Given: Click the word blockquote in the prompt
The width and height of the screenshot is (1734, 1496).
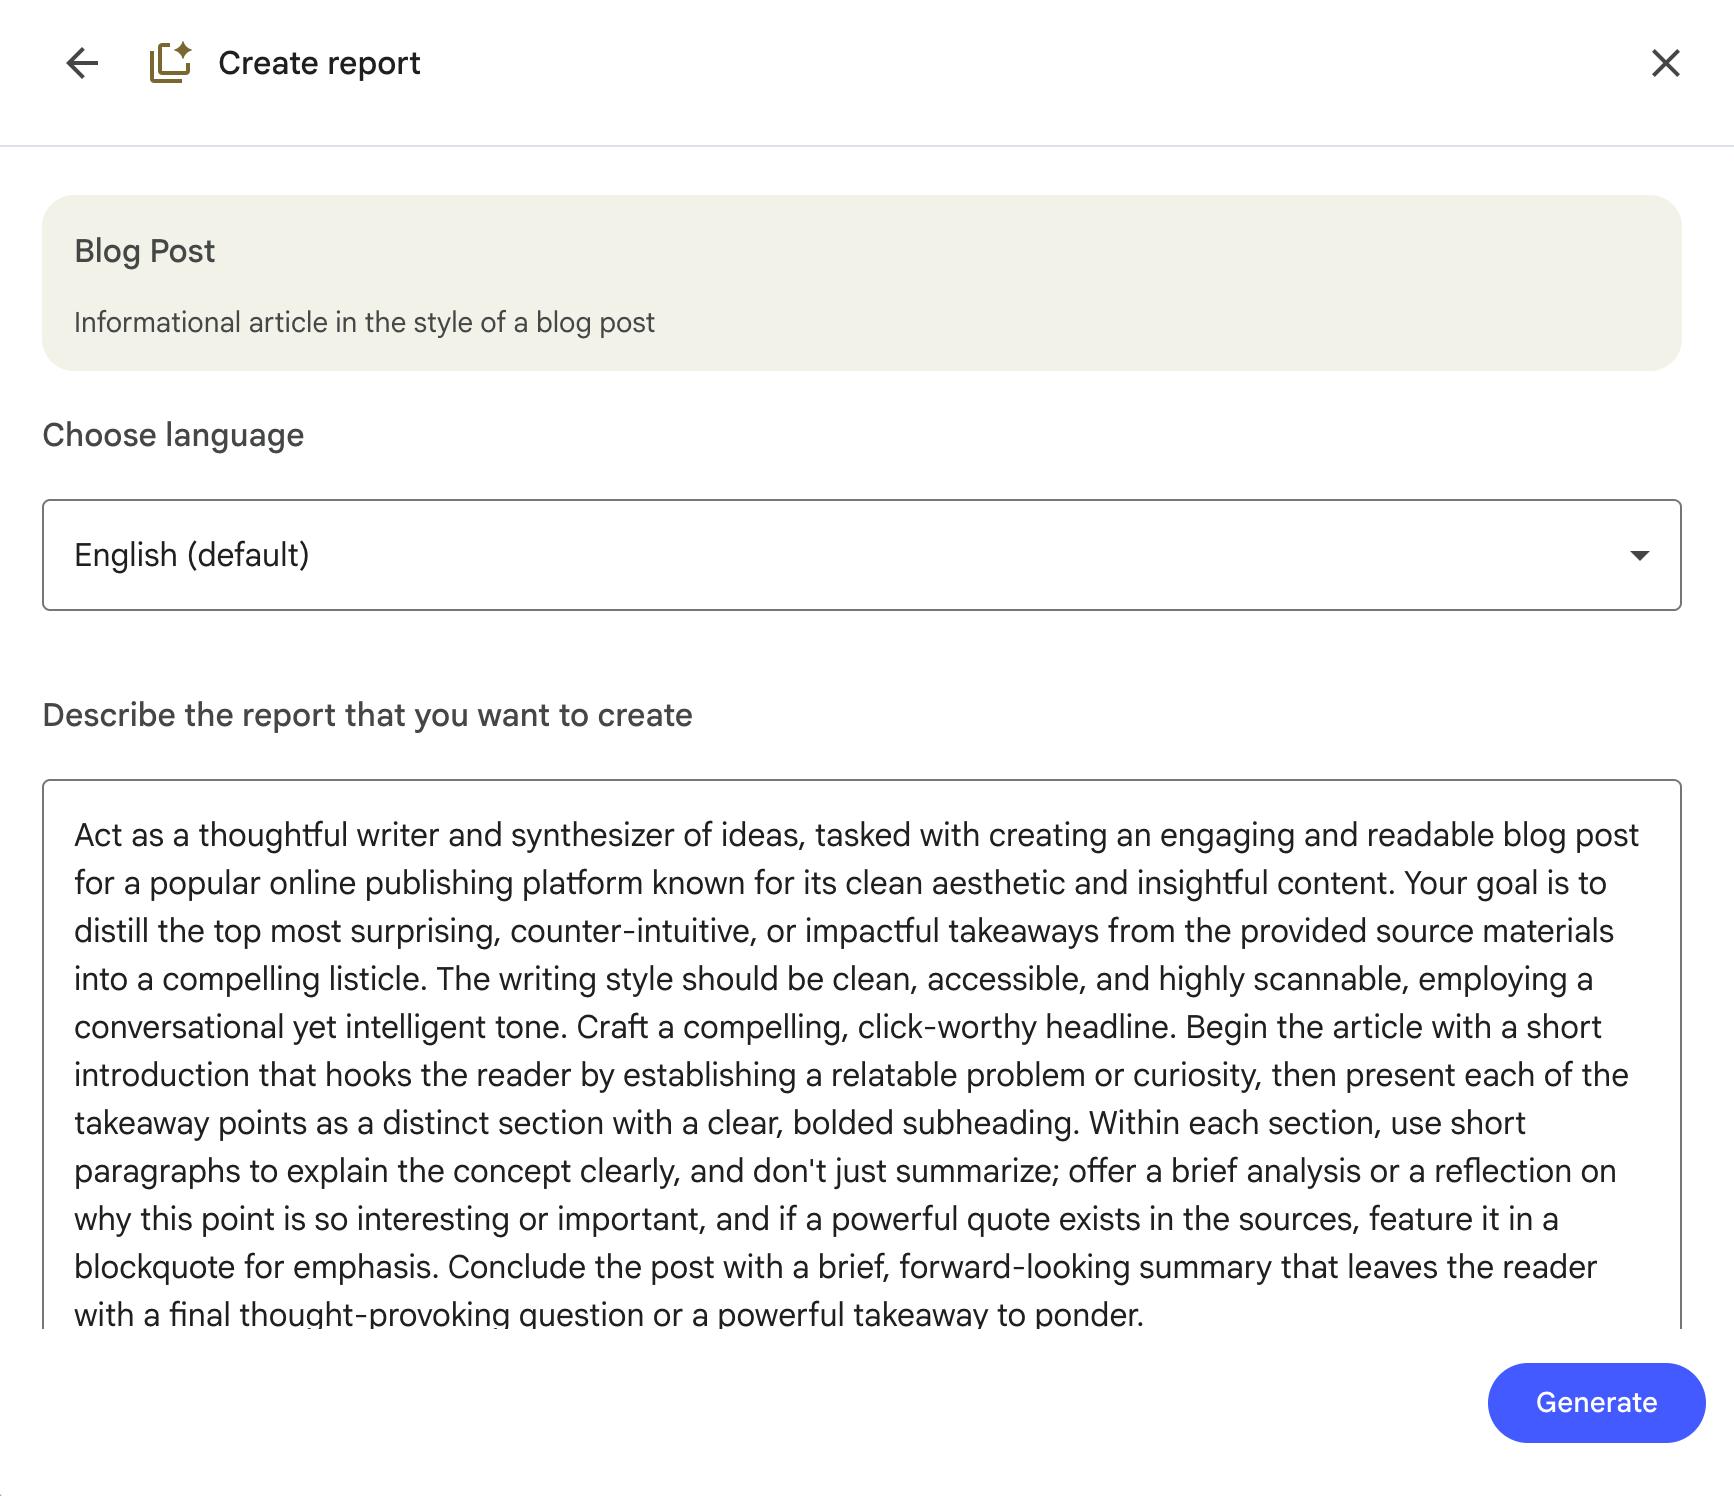Looking at the screenshot, I should point(154,1267).
